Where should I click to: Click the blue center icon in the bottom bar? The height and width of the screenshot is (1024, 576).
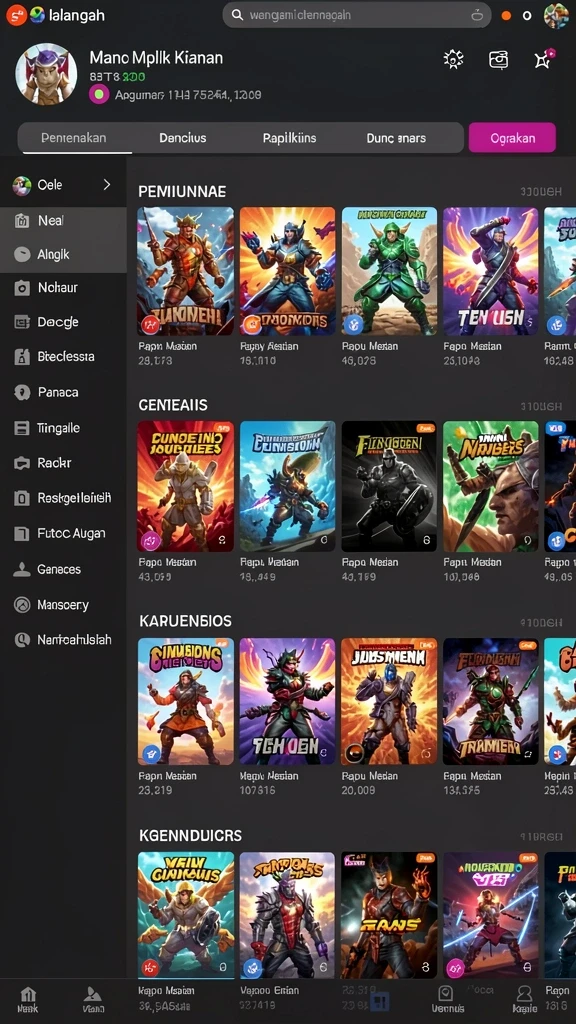pyautogui.click(x=380, y=1000)
